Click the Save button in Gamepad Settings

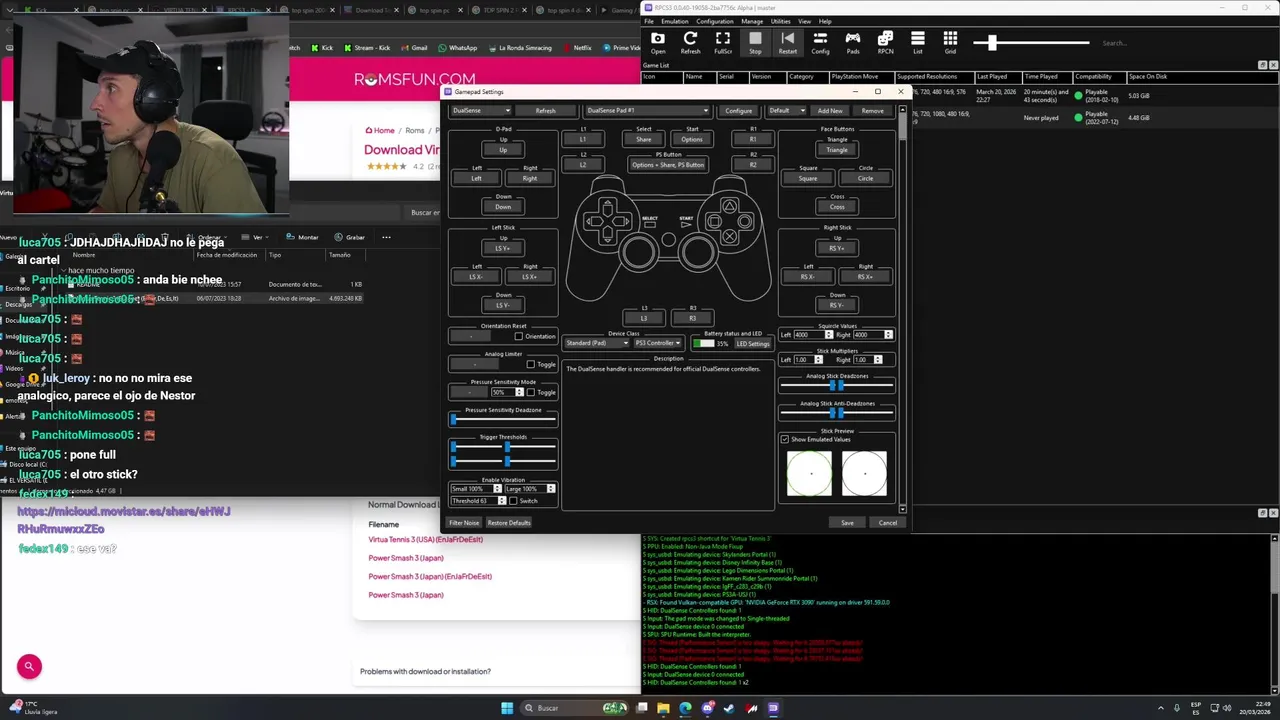[847, 523]
